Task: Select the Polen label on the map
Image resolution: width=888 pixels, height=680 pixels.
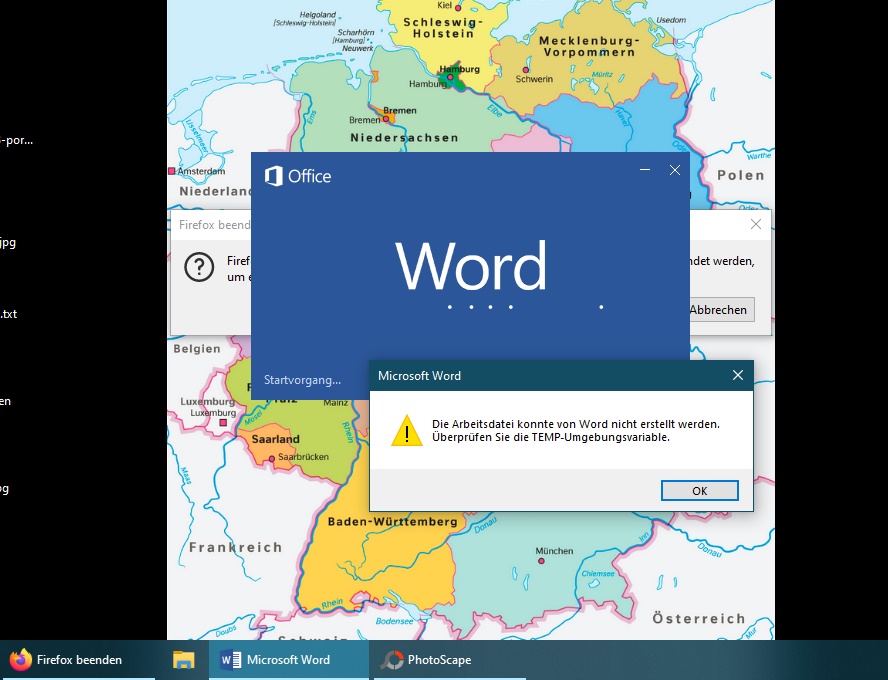Action: 741,175
